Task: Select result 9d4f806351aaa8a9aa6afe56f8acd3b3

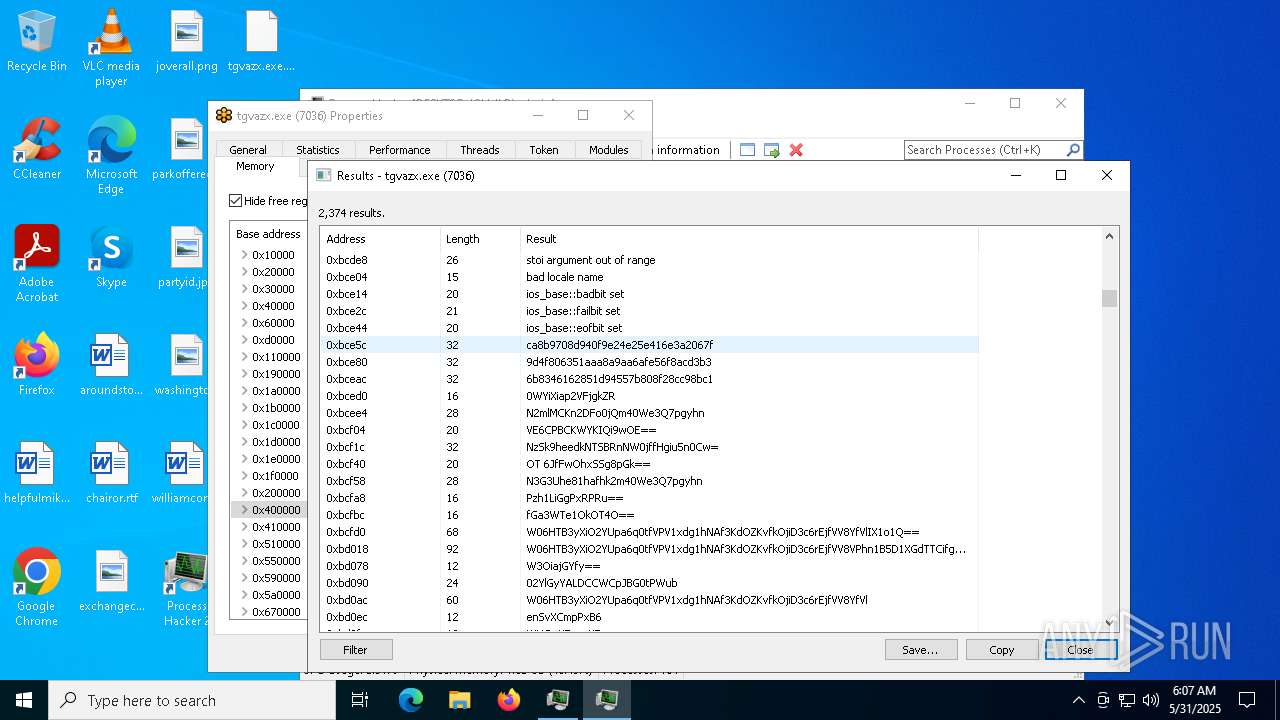Action: [x=649, y=362]
